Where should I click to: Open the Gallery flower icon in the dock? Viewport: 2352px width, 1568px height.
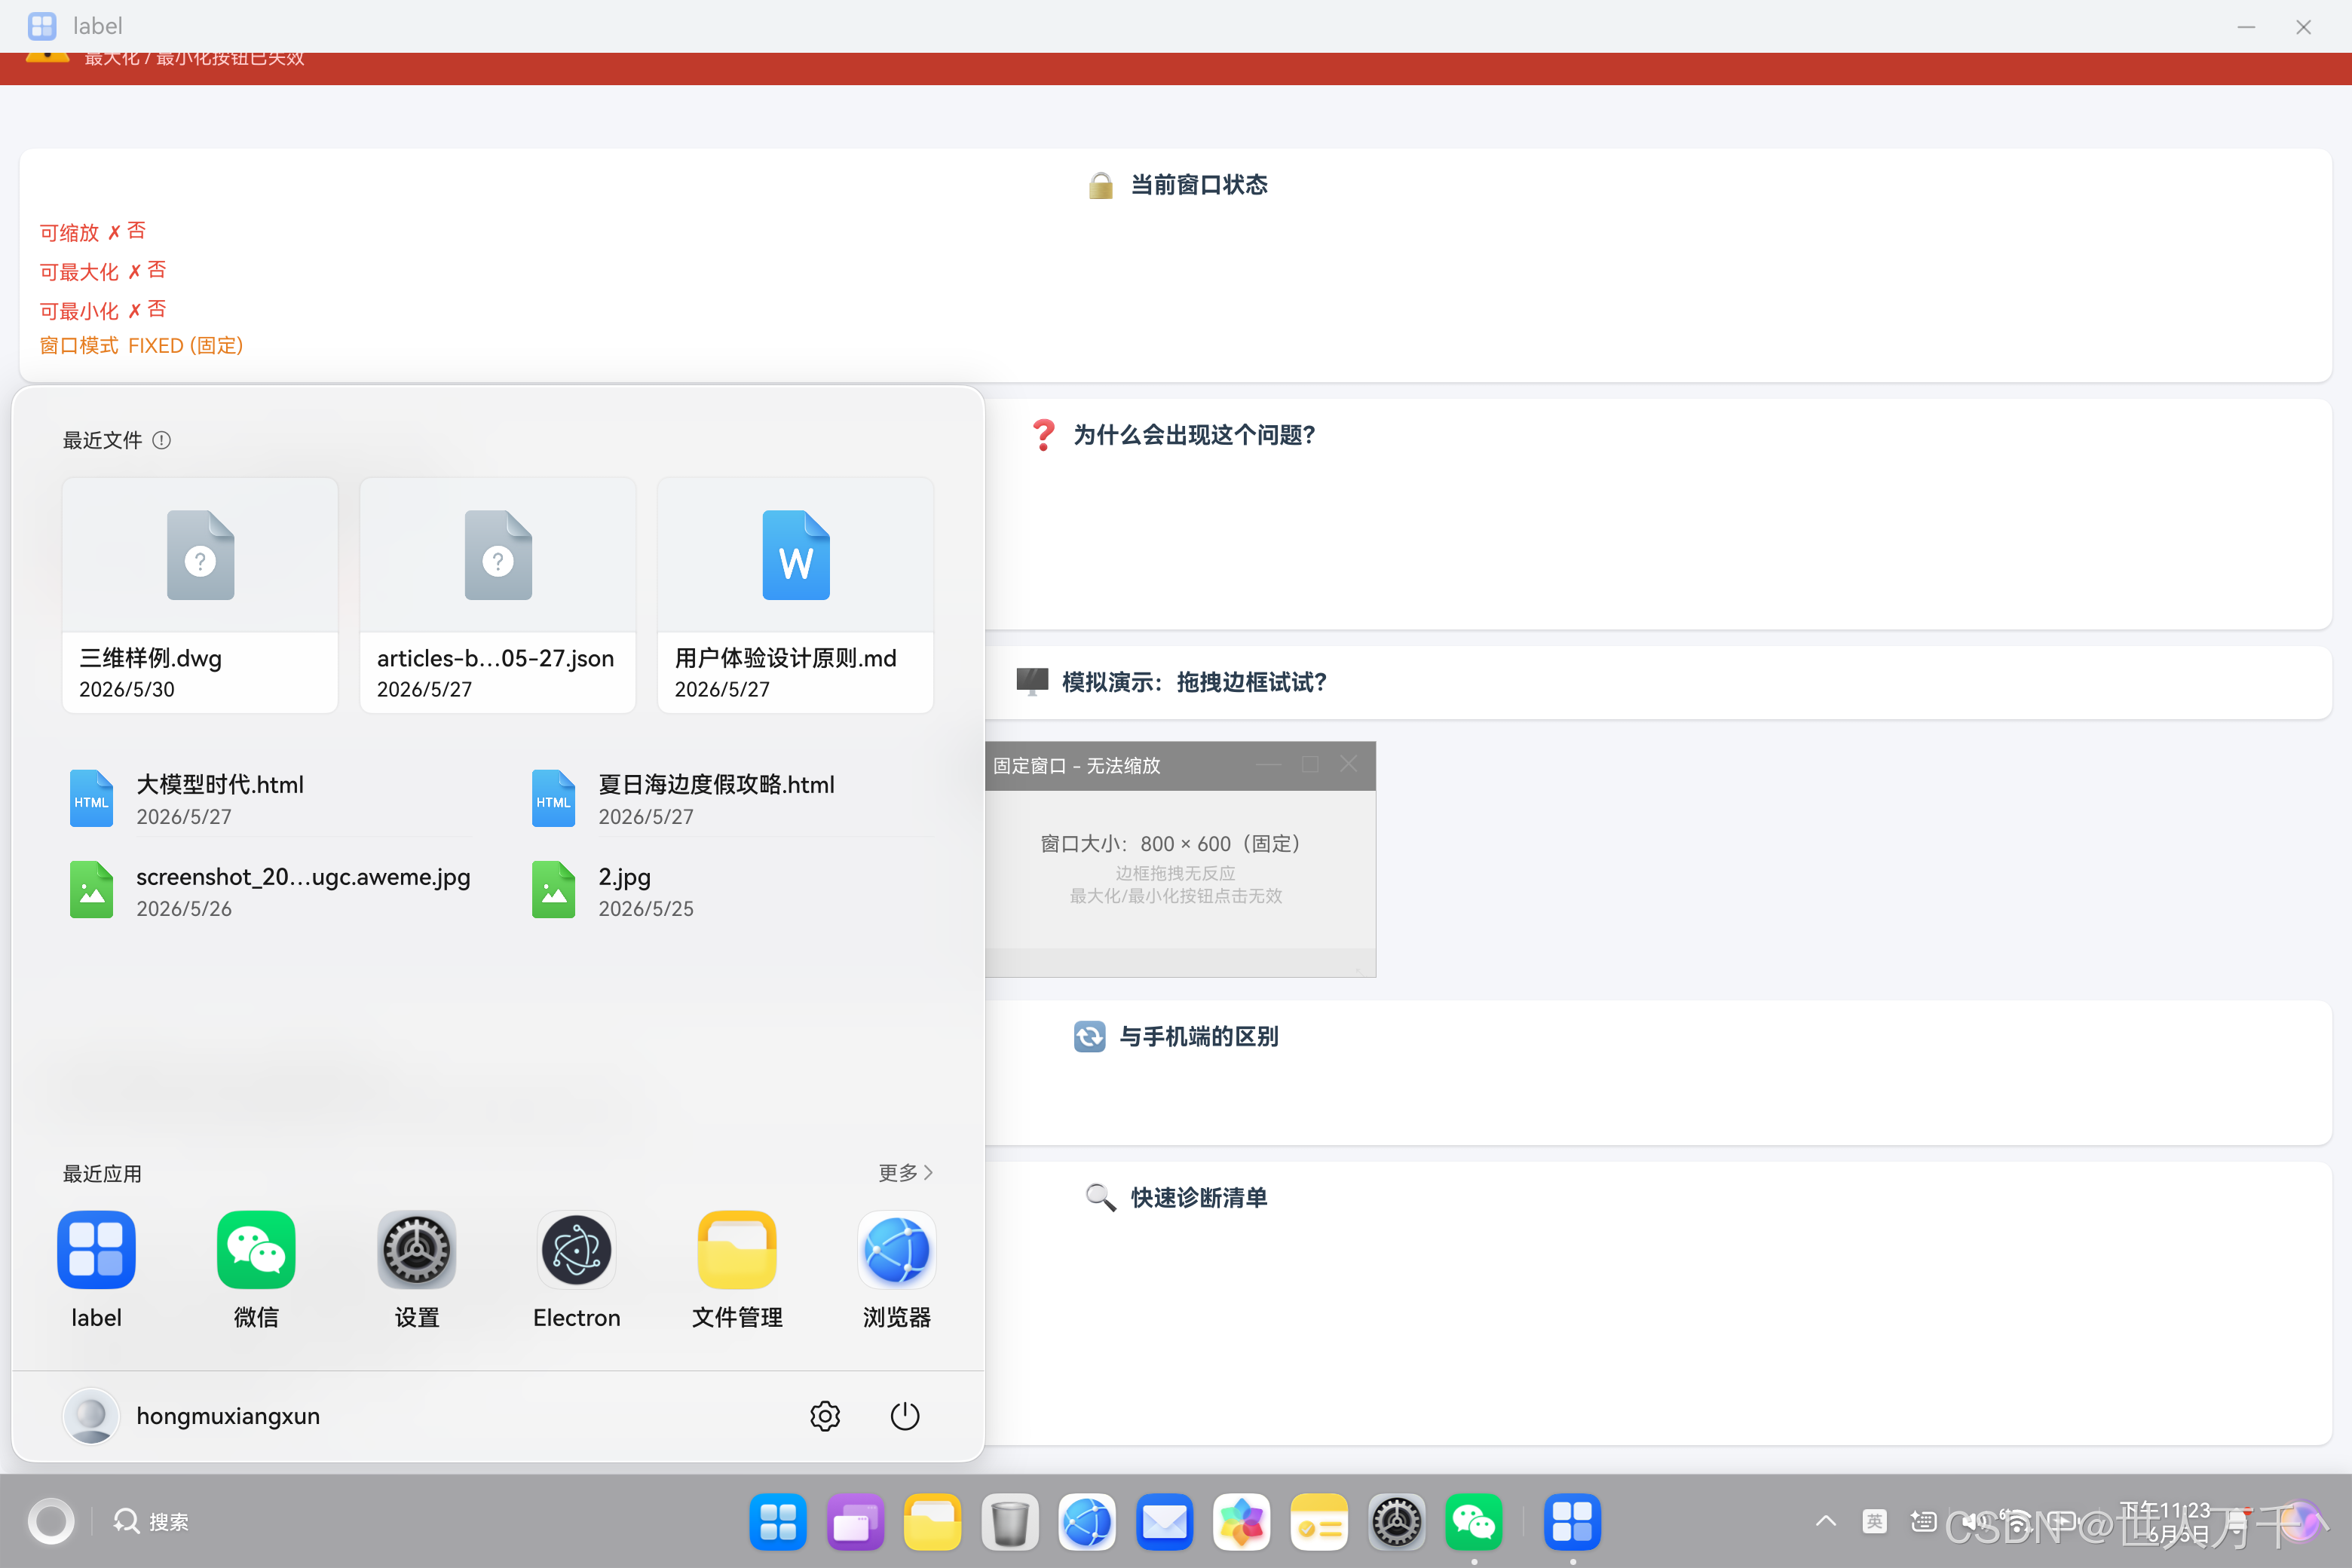tap(1242, 1521)
